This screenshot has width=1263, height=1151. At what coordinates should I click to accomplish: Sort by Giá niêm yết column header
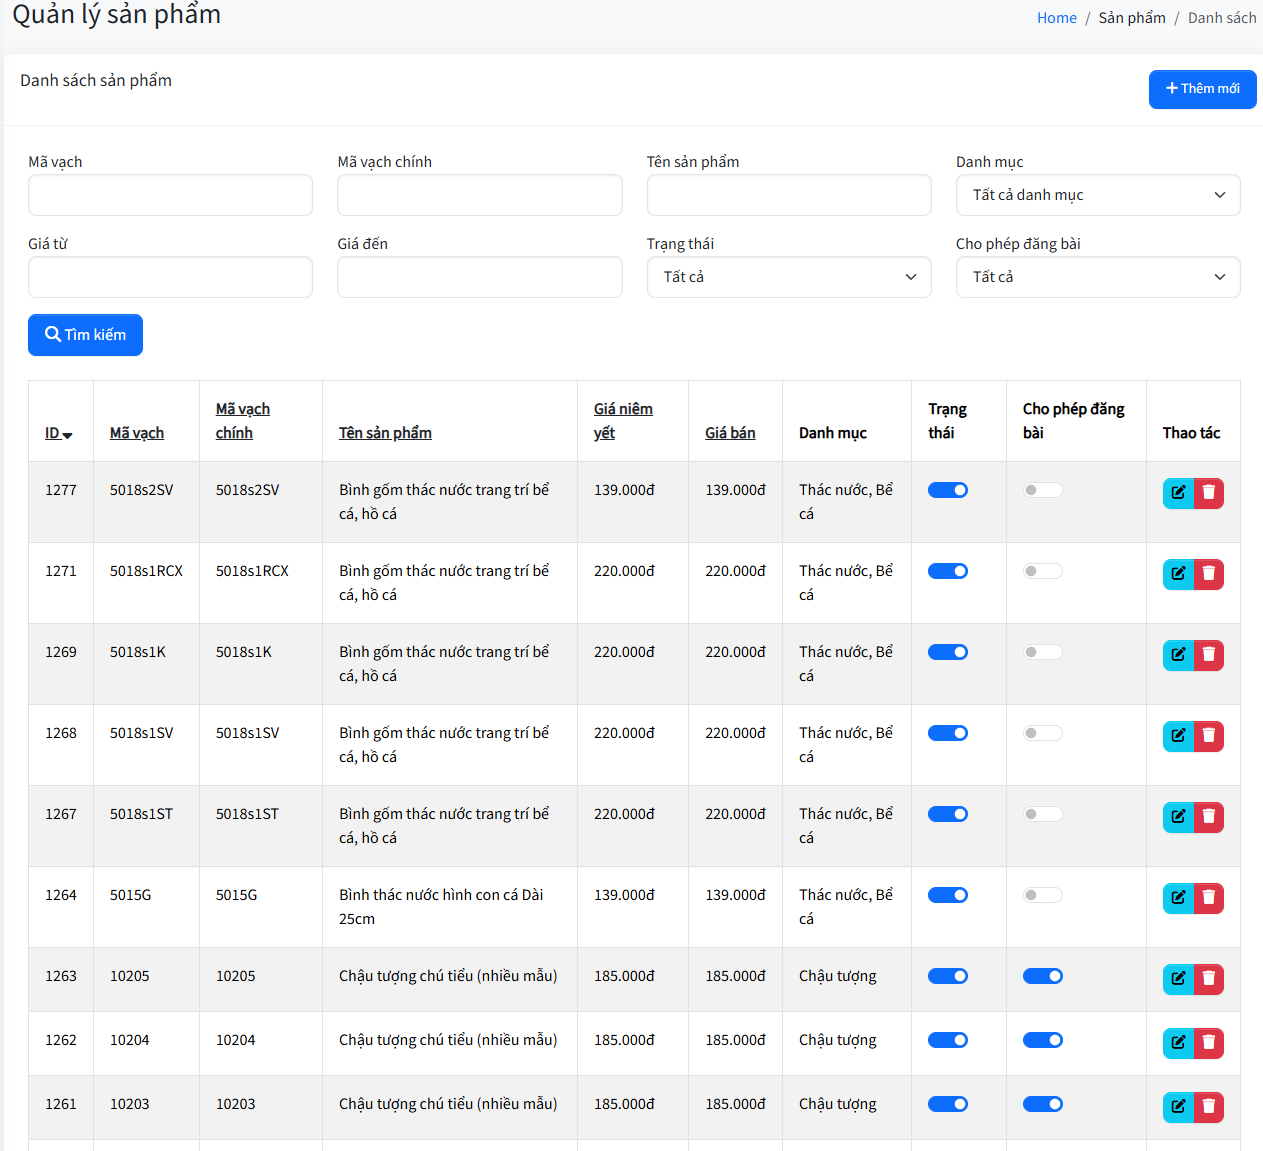[x=623, y=421]
